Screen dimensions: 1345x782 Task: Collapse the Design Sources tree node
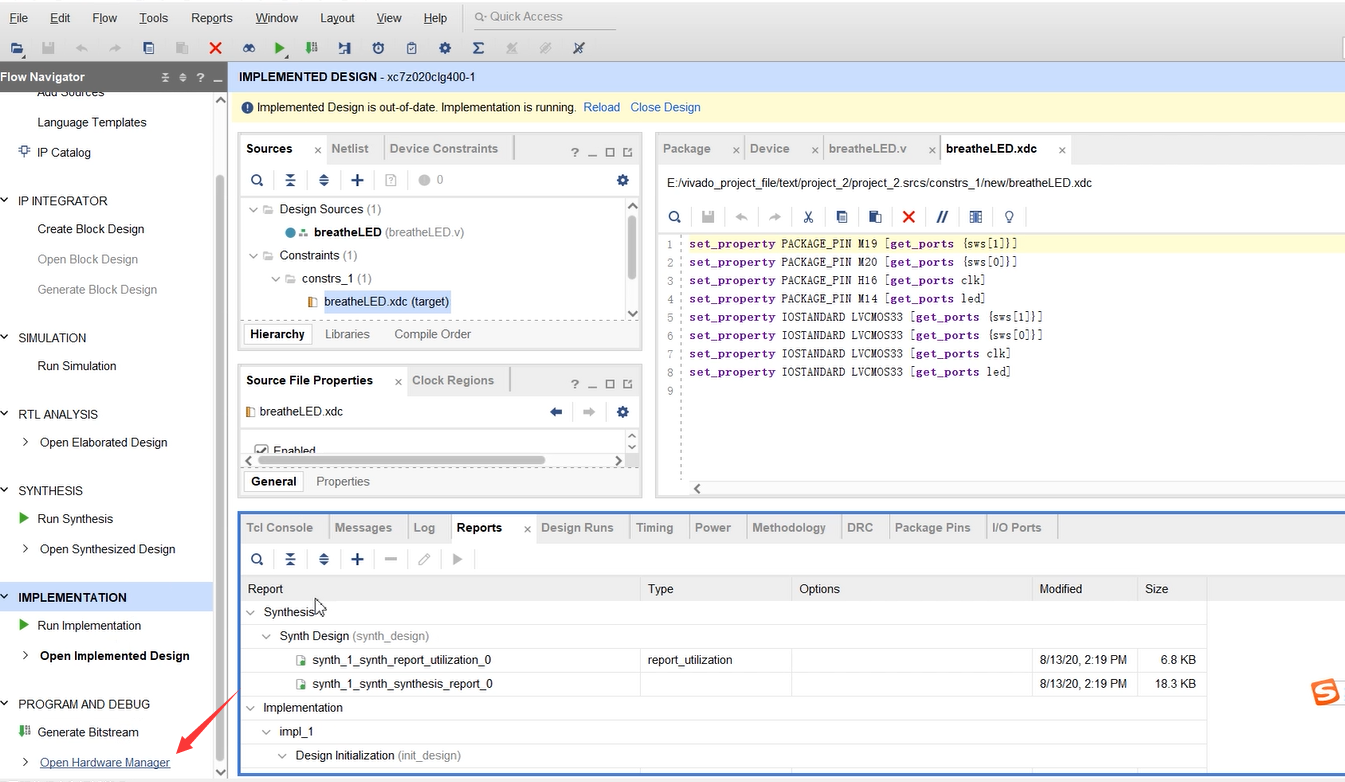(253, 209)
